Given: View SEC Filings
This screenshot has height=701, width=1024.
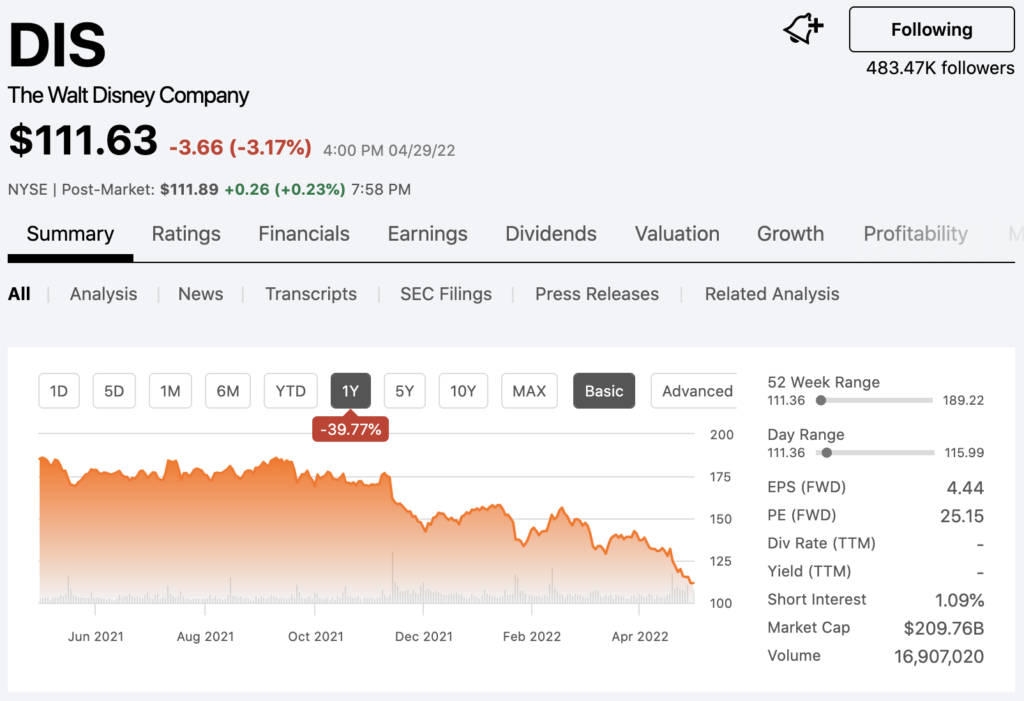Looking at the screenshot, I should pos(446,294).
